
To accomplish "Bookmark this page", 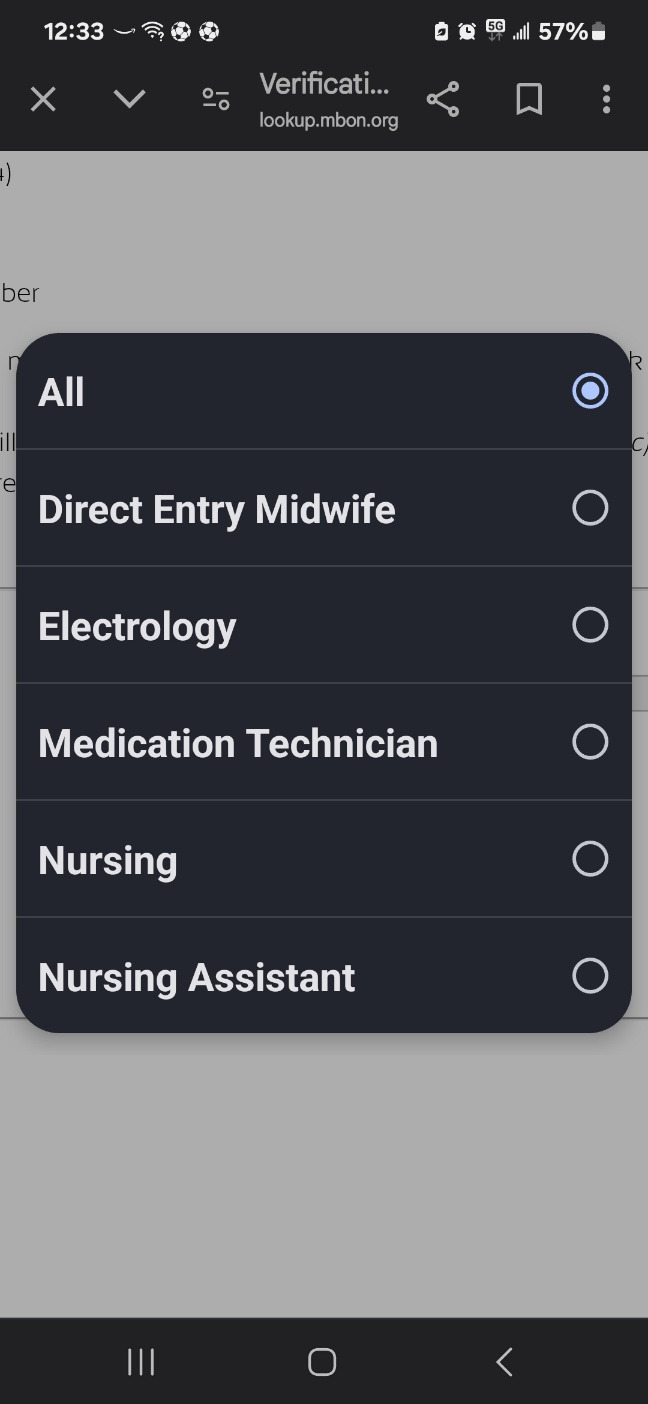I will [529, 99].
